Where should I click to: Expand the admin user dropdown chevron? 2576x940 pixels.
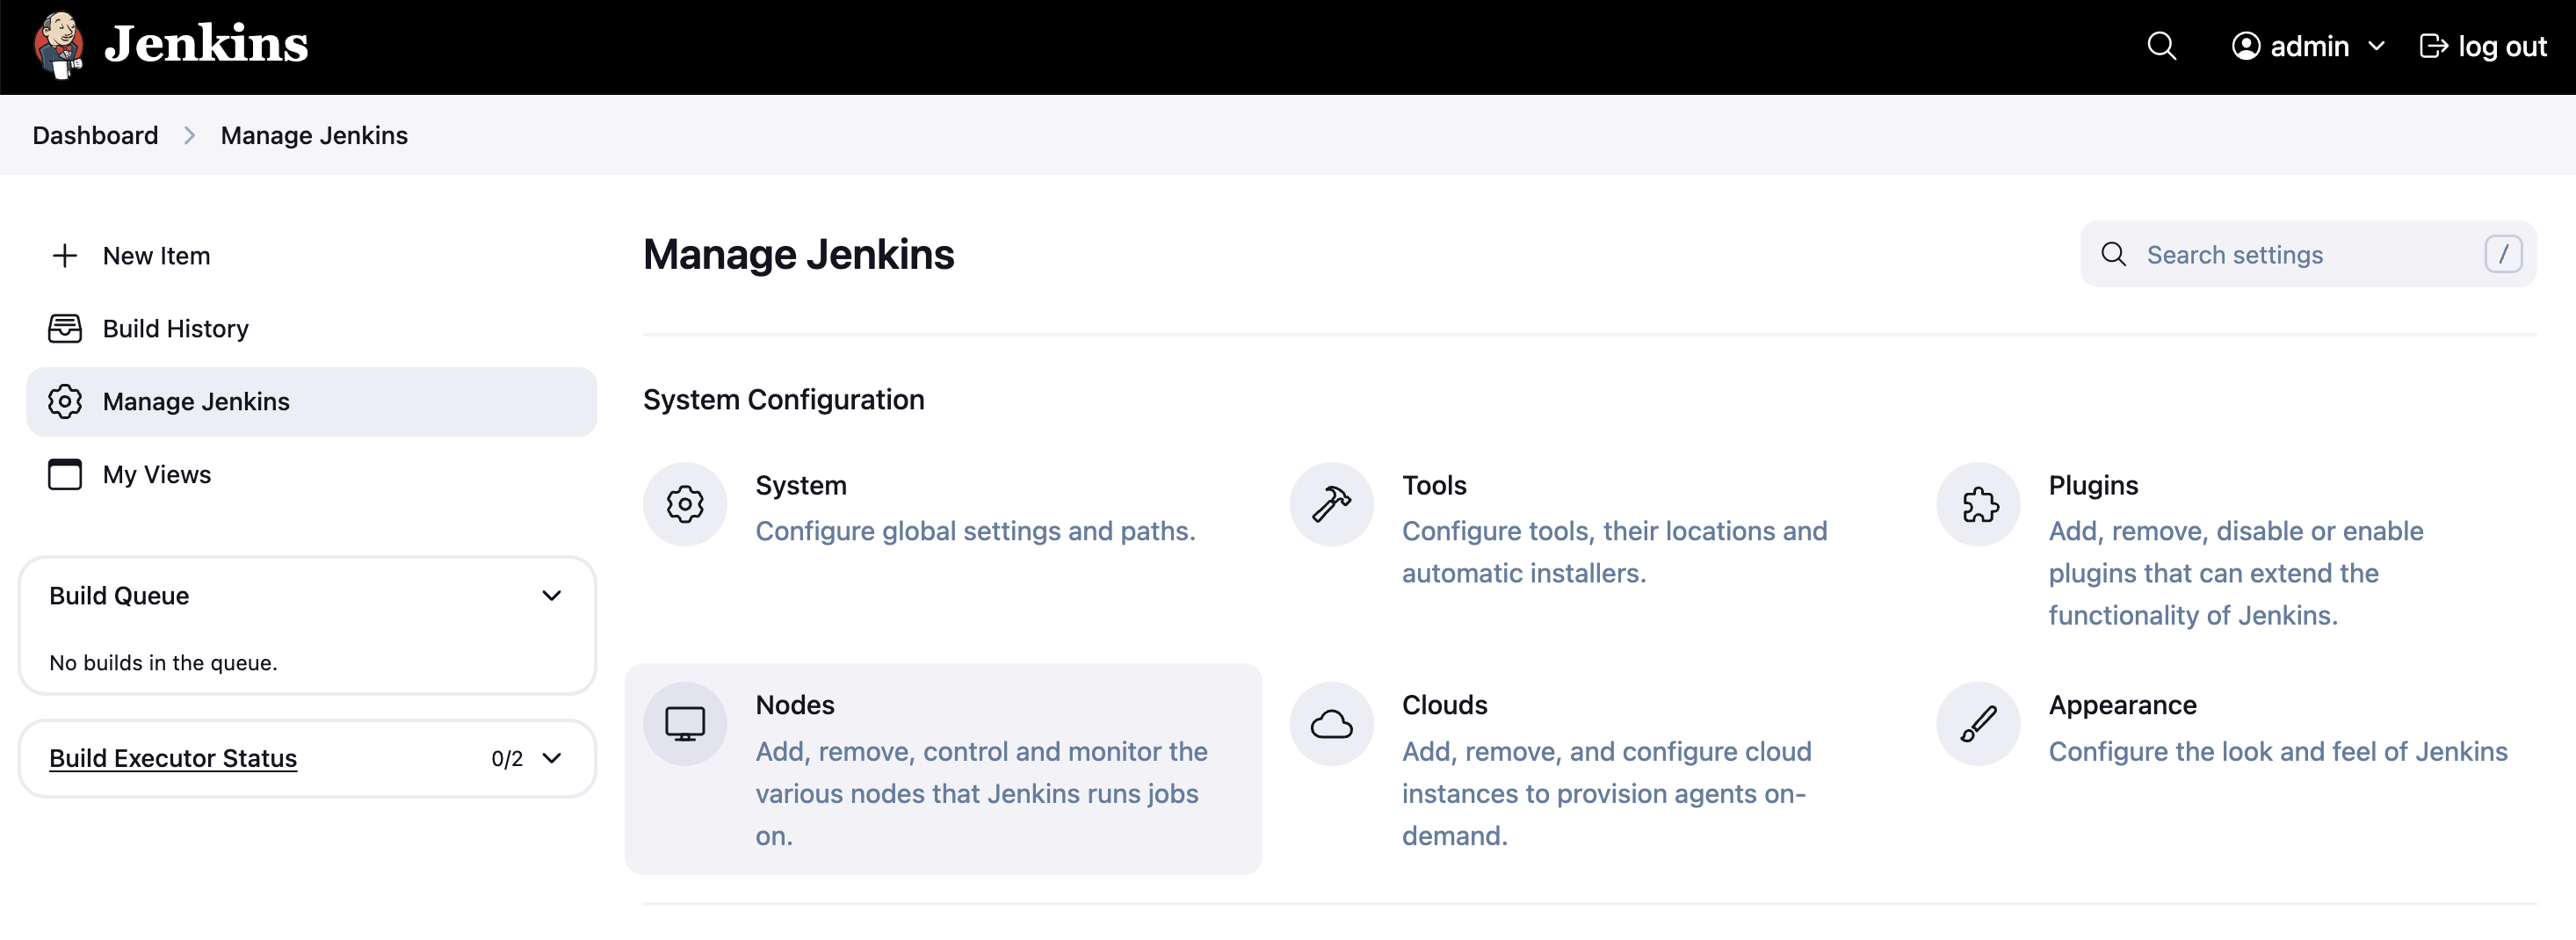click(2377, 46)
